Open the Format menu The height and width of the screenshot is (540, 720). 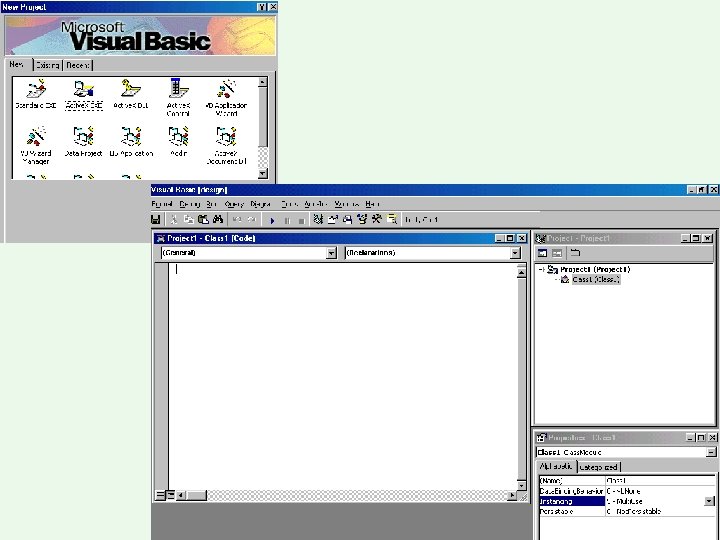(x=162, y=204)
